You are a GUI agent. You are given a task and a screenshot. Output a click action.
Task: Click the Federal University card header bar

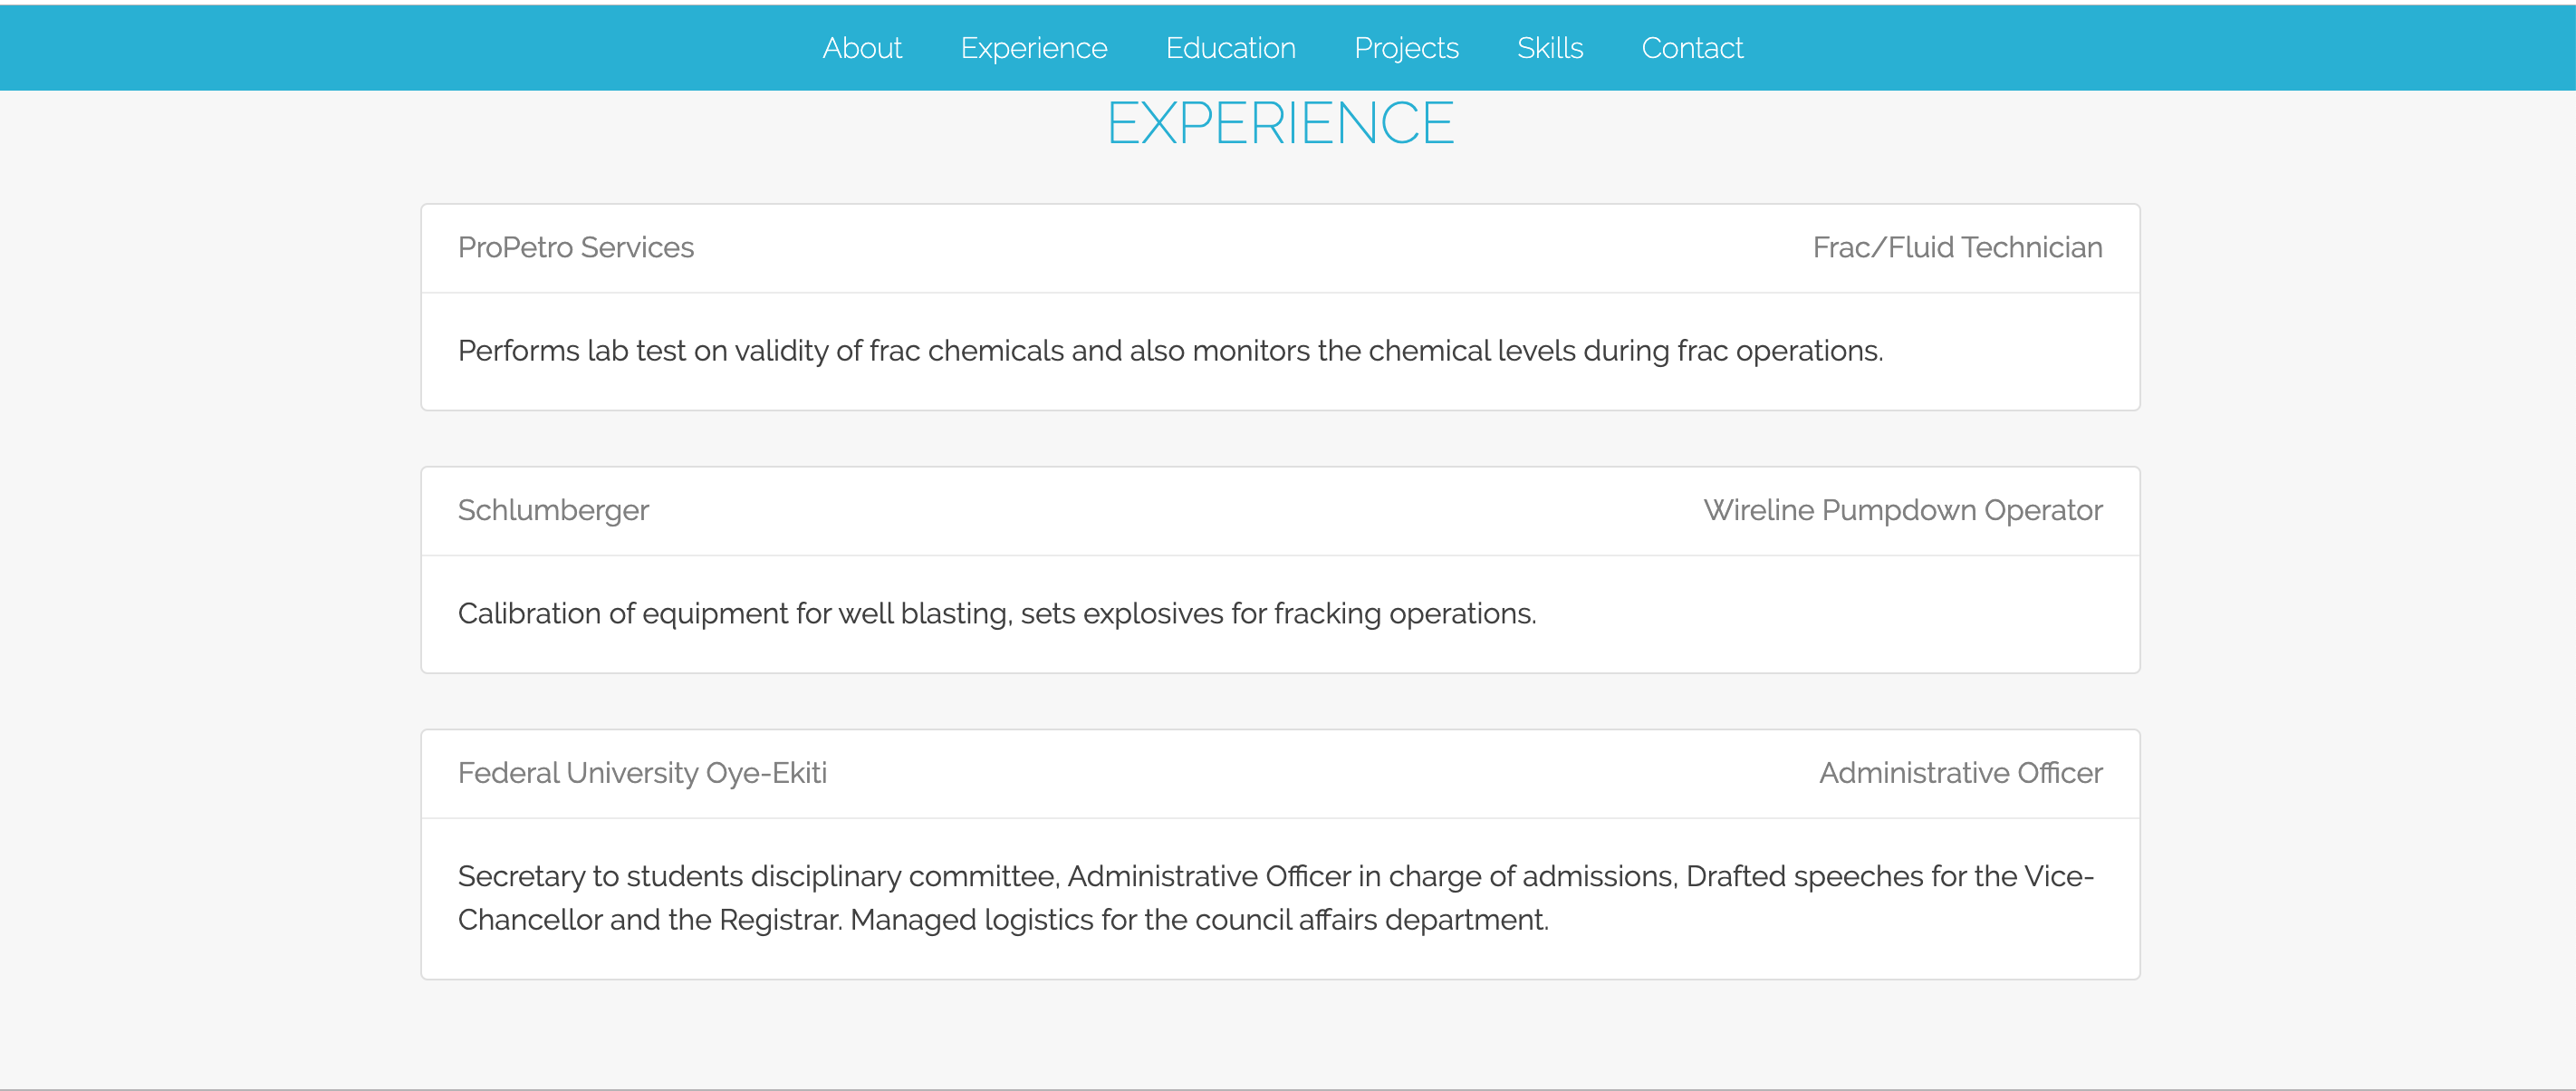(1300, 775)
